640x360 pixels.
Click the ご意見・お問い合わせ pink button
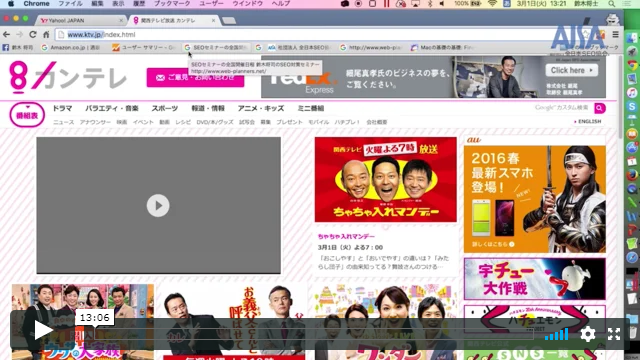(x=196, y=77)
